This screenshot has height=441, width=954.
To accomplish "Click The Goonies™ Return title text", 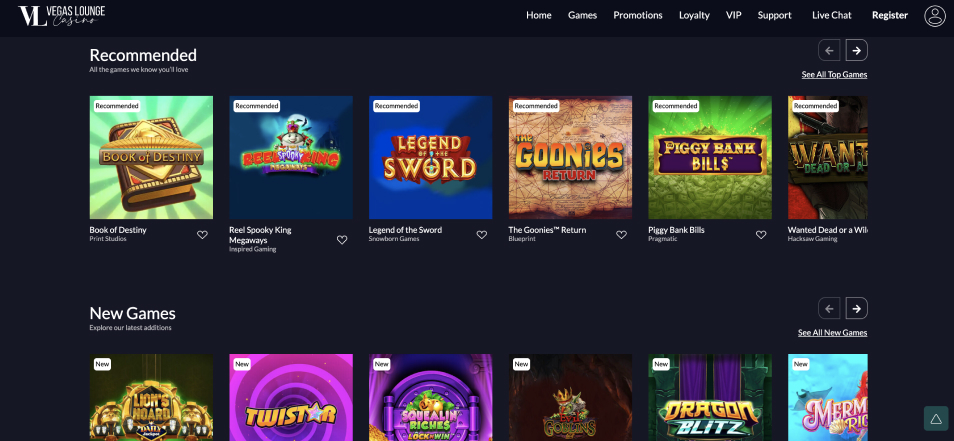I will tap(547, 230).
